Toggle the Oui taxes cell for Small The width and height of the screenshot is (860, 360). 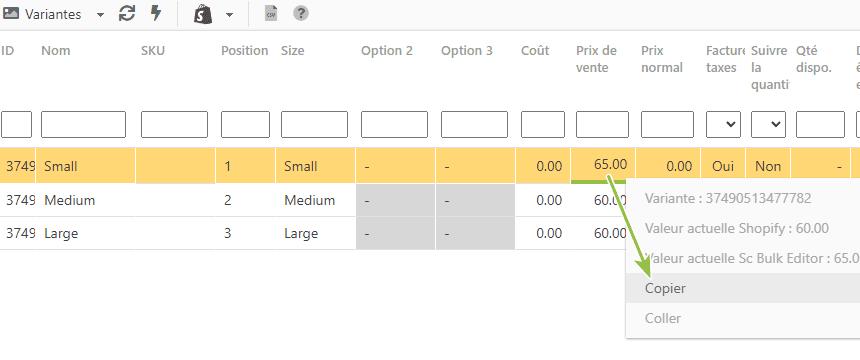(x=723, y=166)
